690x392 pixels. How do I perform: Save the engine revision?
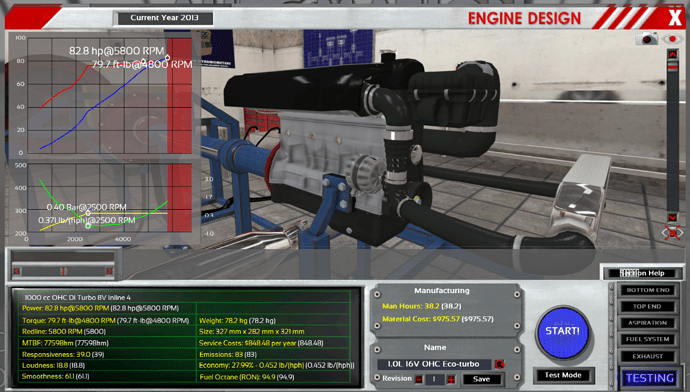point(481,379)
